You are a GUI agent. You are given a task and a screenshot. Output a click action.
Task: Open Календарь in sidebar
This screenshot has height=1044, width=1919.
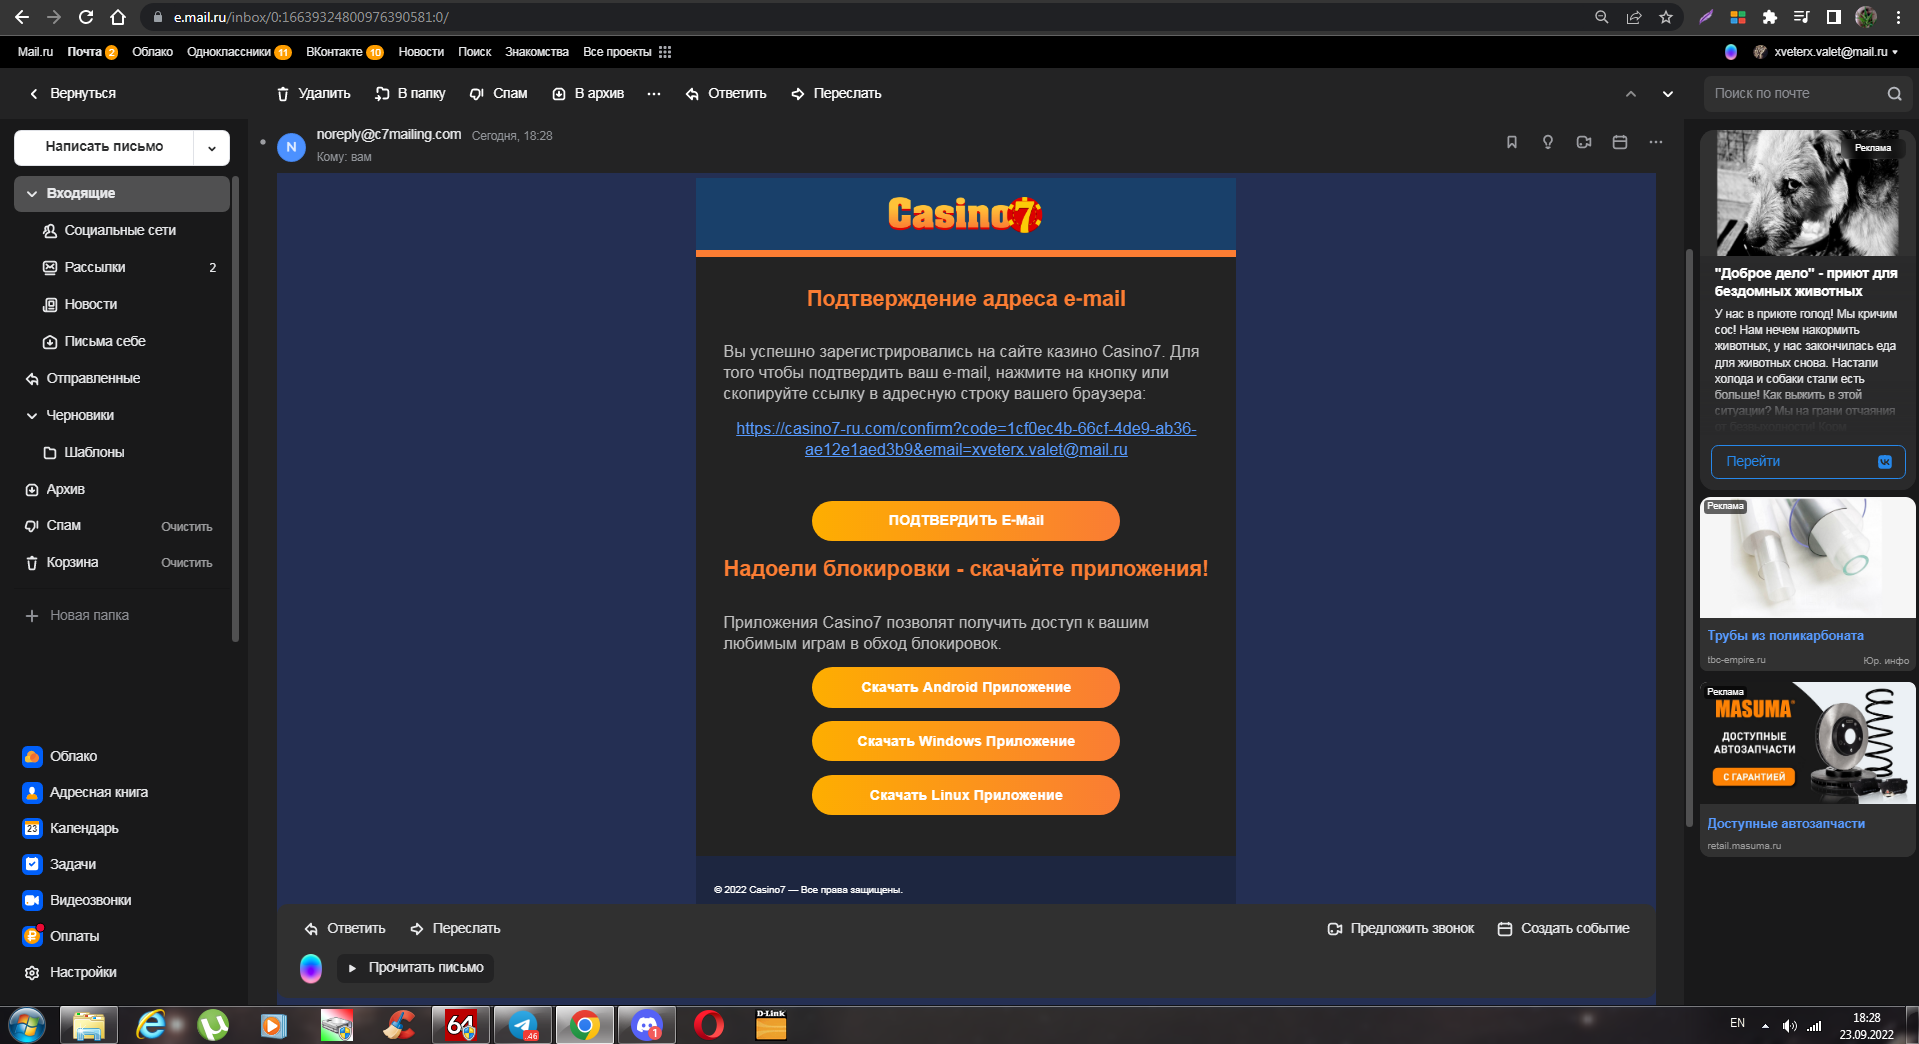[x=70, y=828]
